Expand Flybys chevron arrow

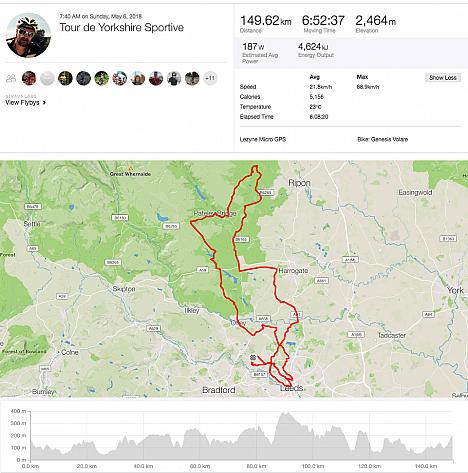click(44, 103)
